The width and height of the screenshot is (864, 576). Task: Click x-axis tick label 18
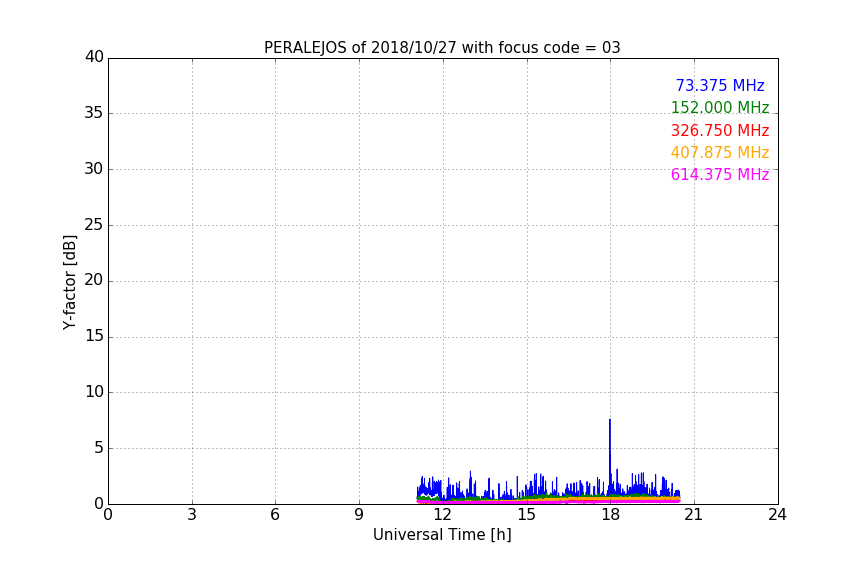coord(611,515)
